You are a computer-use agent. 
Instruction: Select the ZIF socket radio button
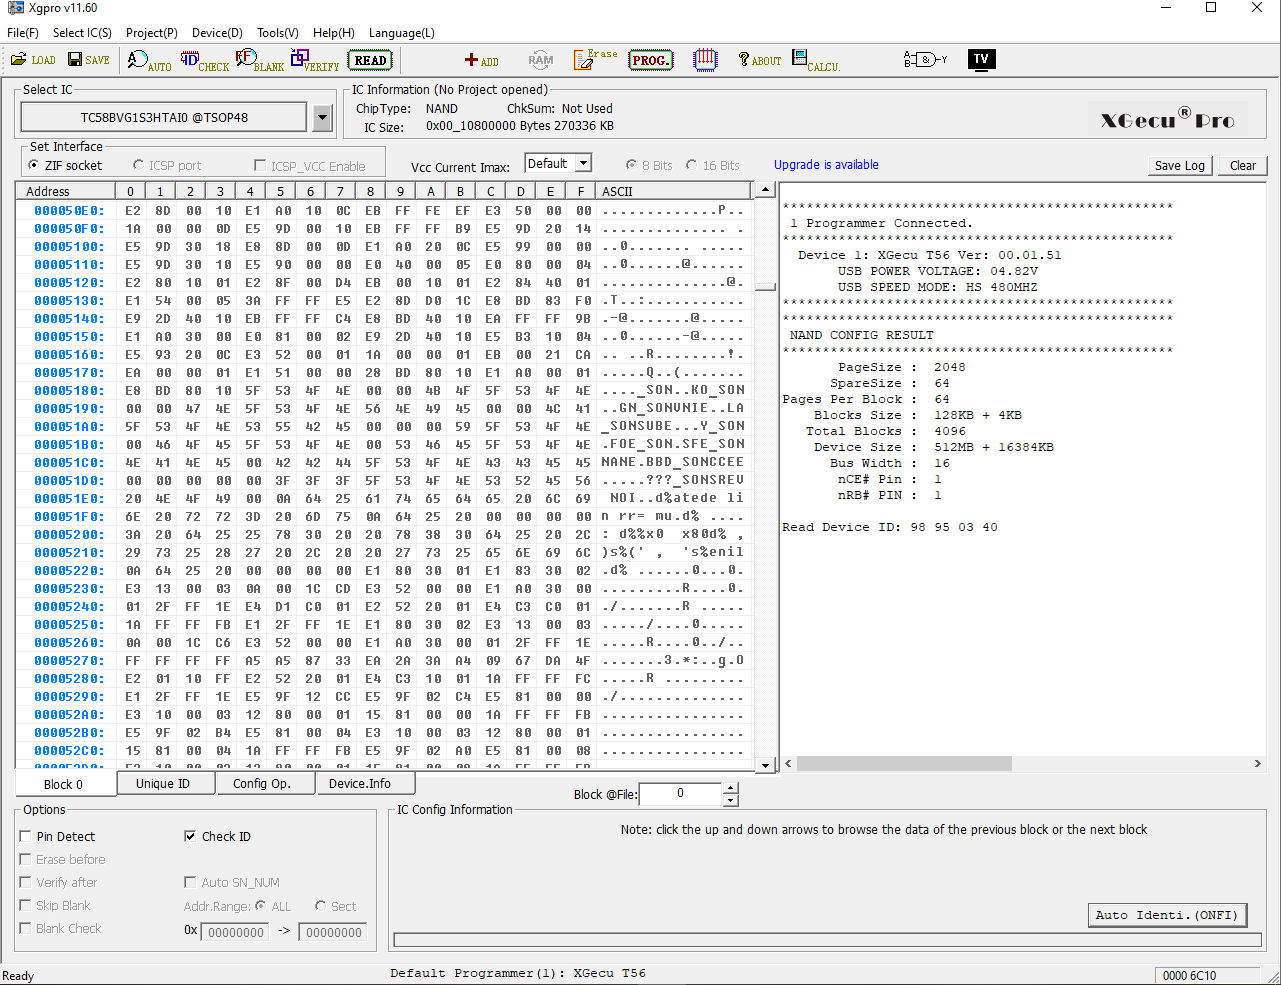[35, 166]
